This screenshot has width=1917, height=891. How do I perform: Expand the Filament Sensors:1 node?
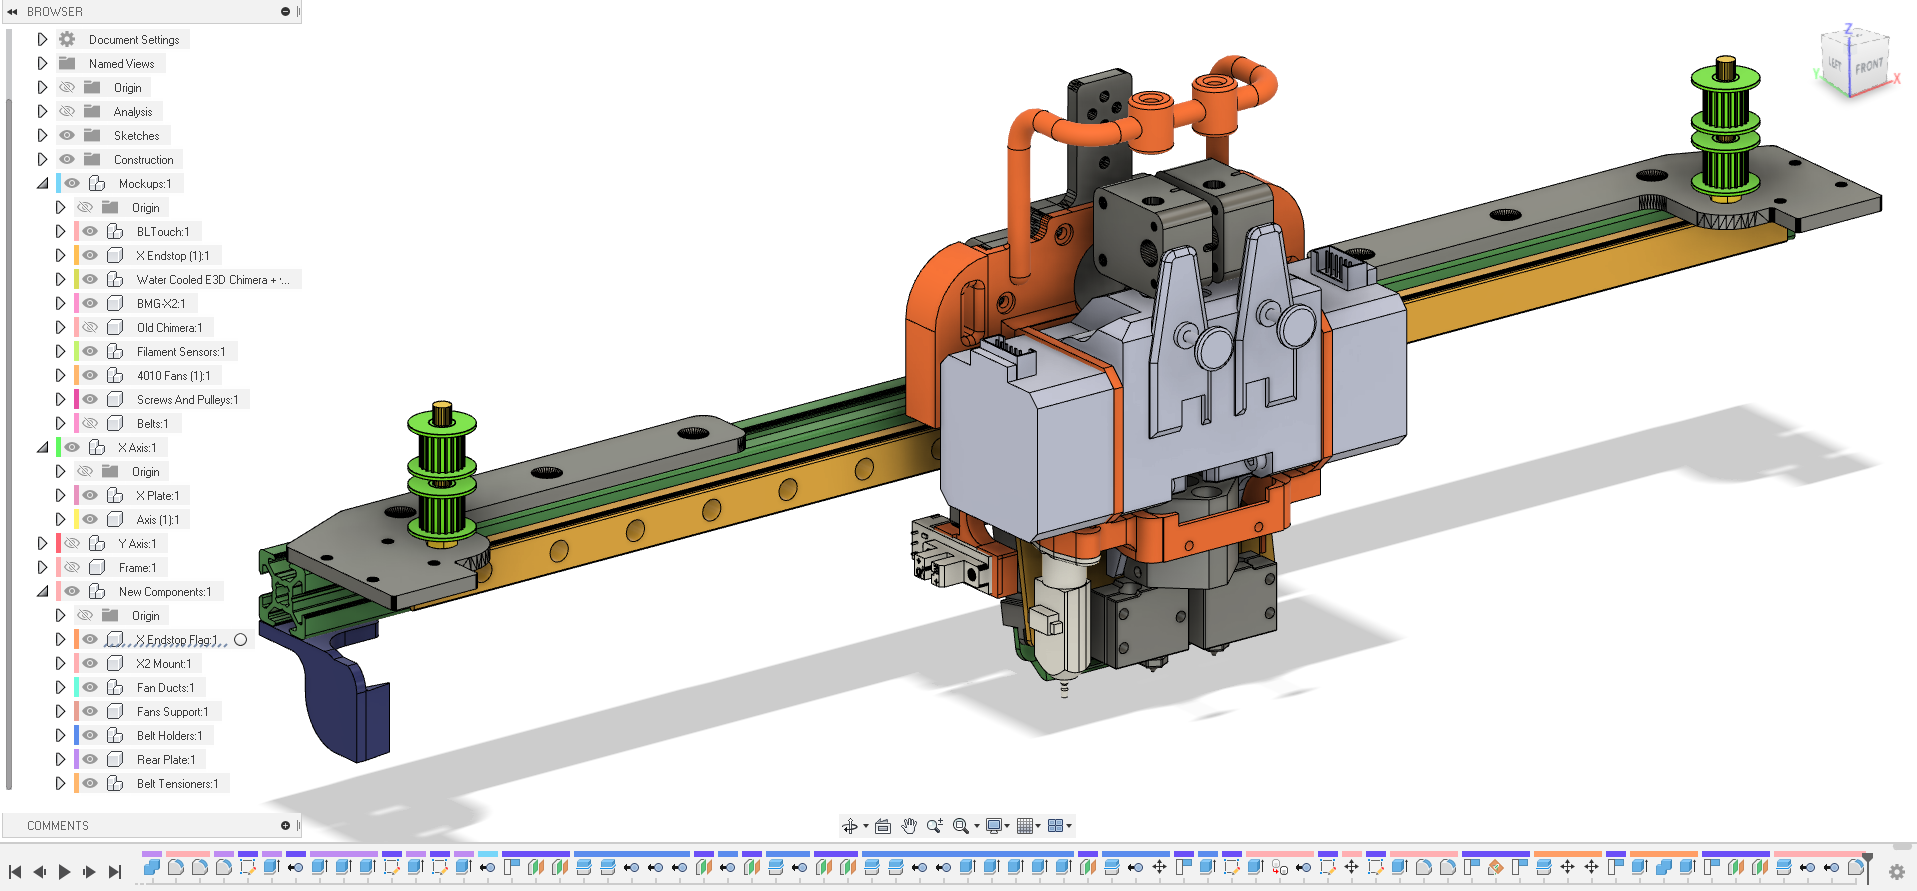click(x=60, y=351)
